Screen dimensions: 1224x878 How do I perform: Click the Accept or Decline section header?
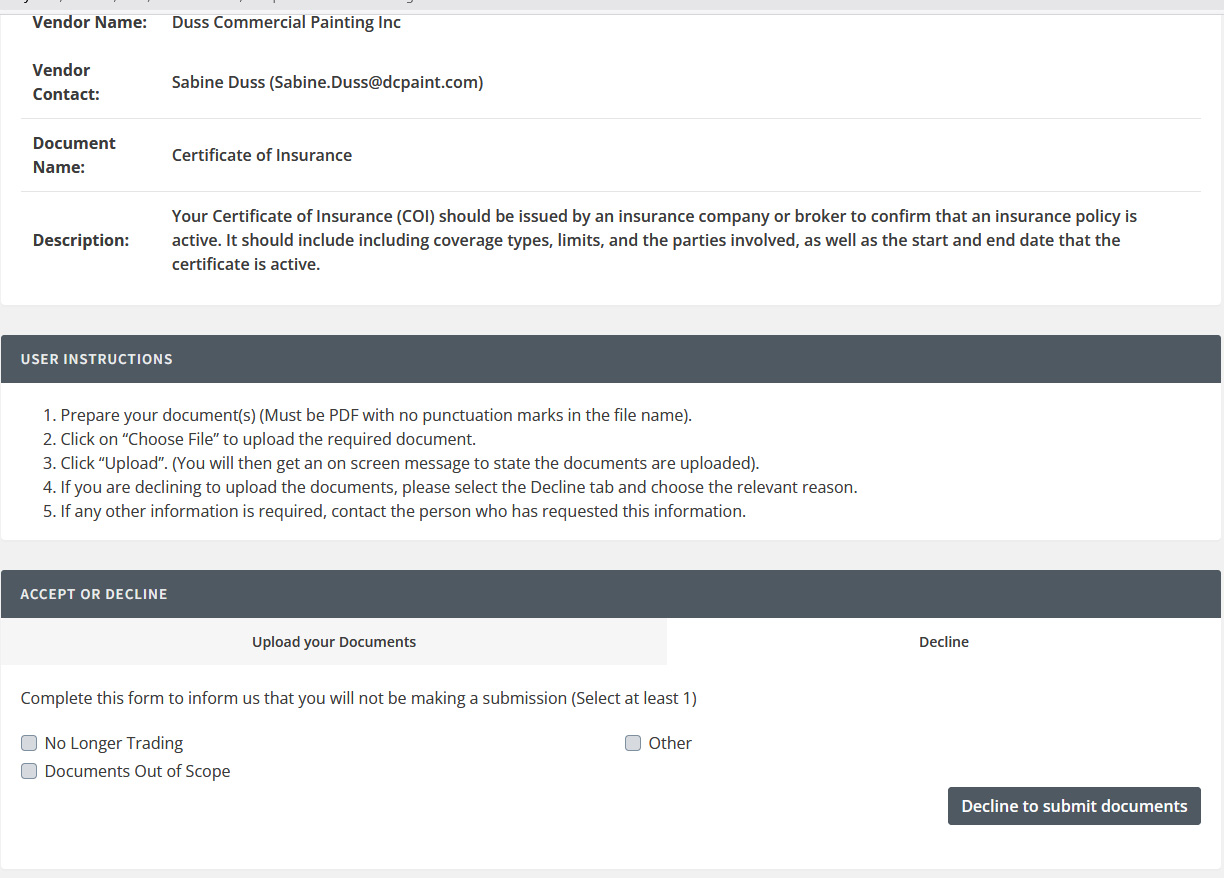(x=94, y=594)
